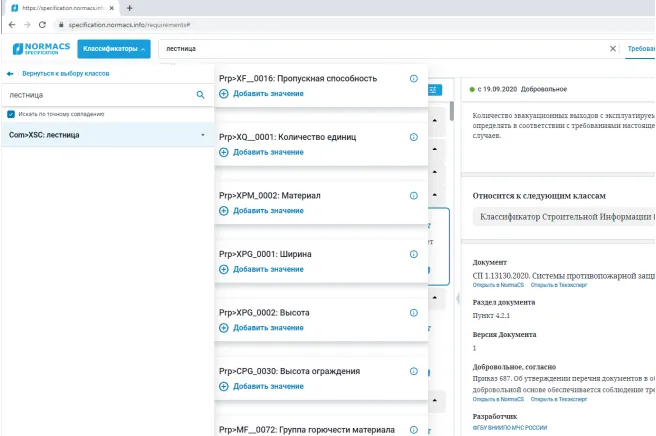Open info icon for Пропускная способность

point(414,78)
